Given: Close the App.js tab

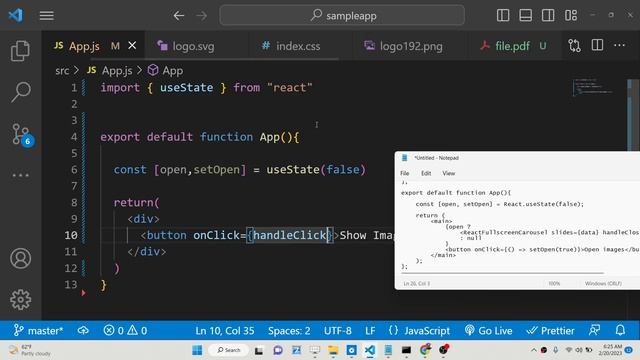Looking at the screenshot, I should click(x=132, y=46).
